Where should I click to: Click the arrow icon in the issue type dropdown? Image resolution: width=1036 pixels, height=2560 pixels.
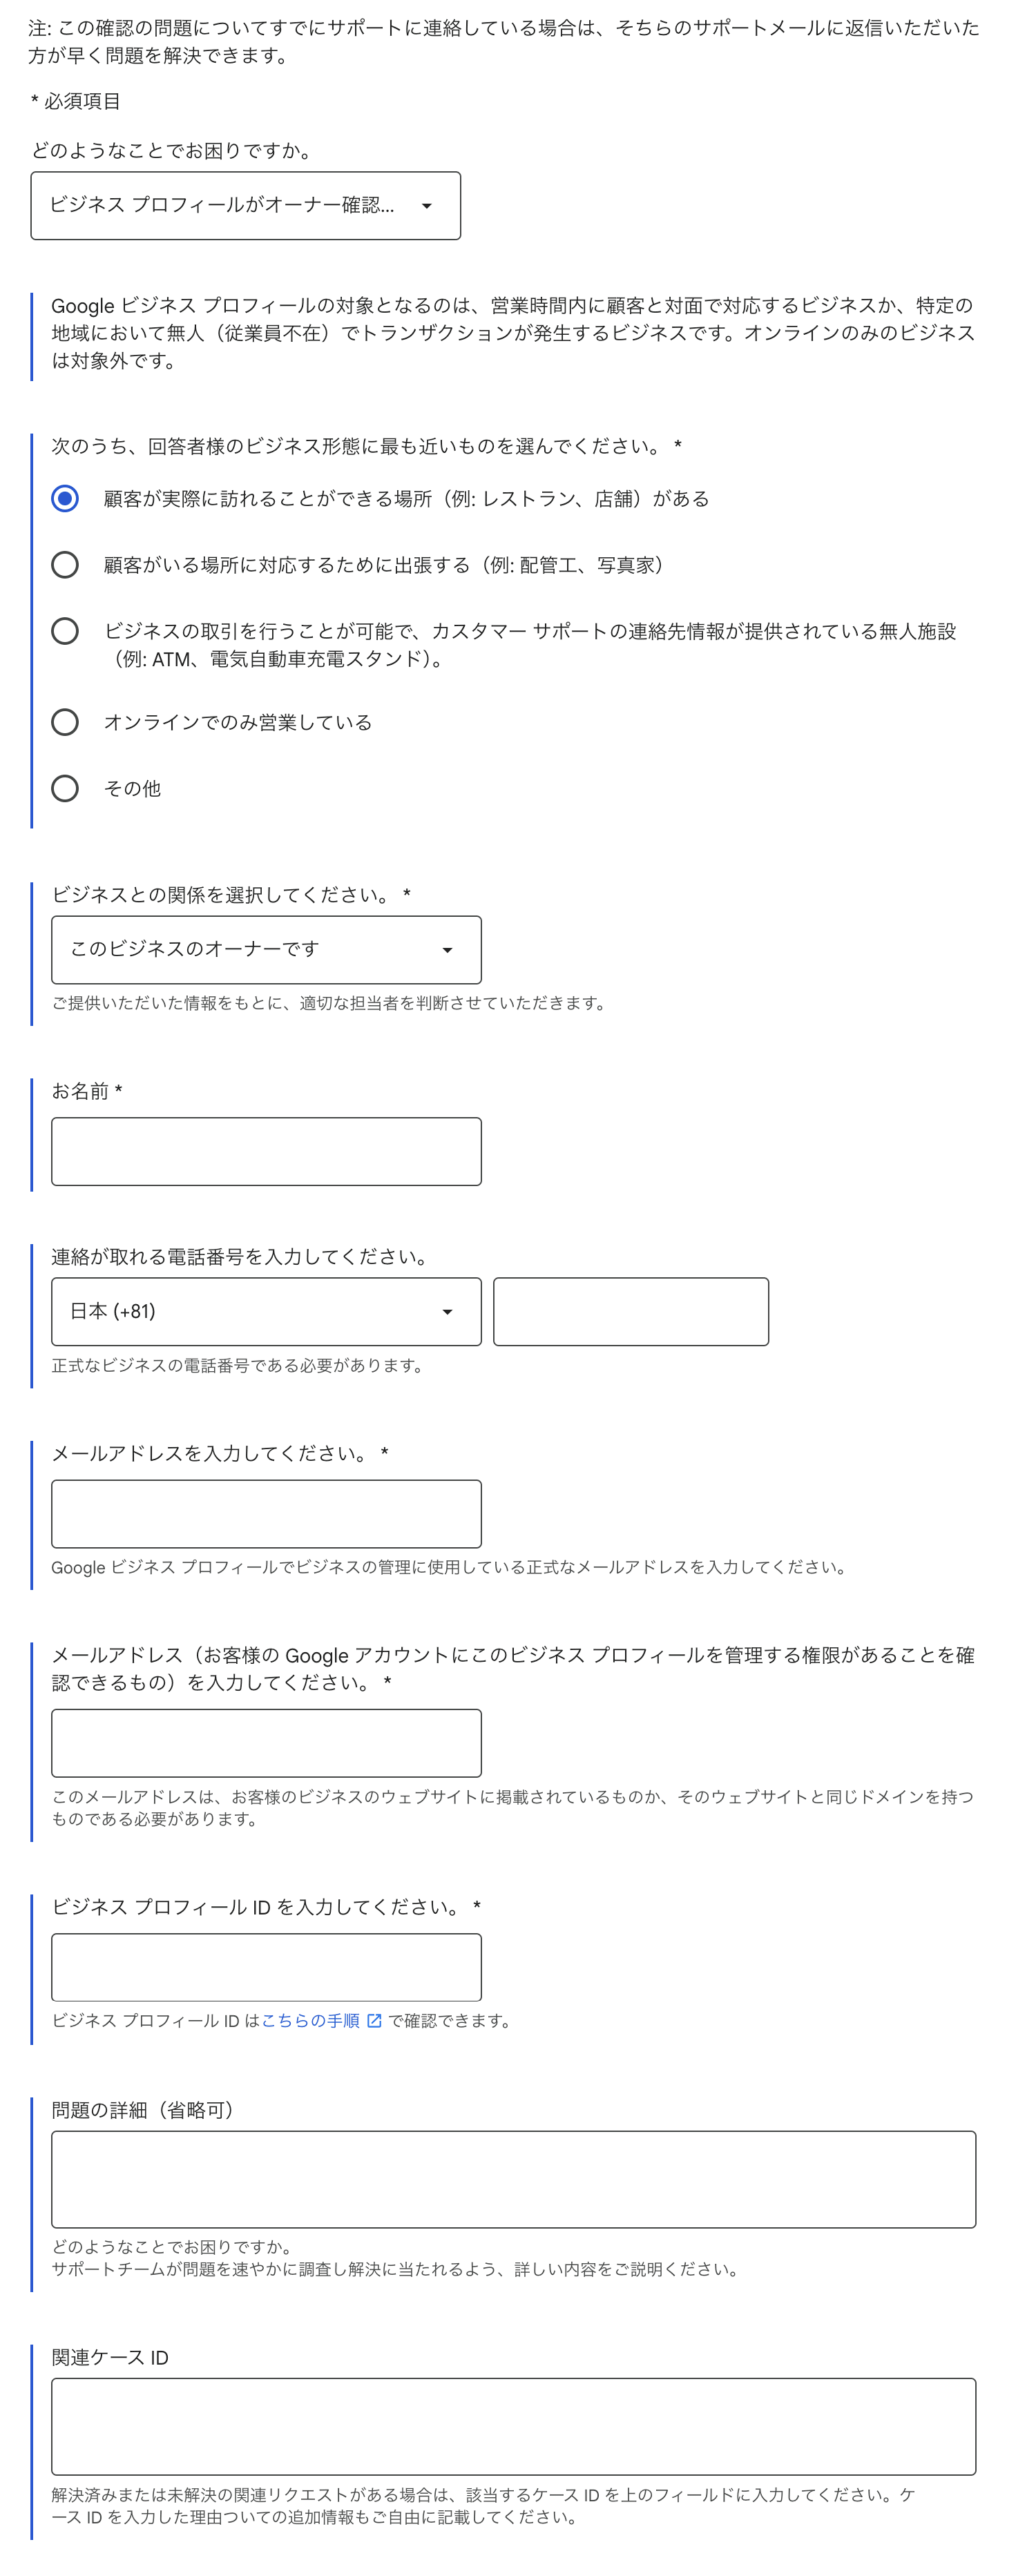tap(427, 206)
